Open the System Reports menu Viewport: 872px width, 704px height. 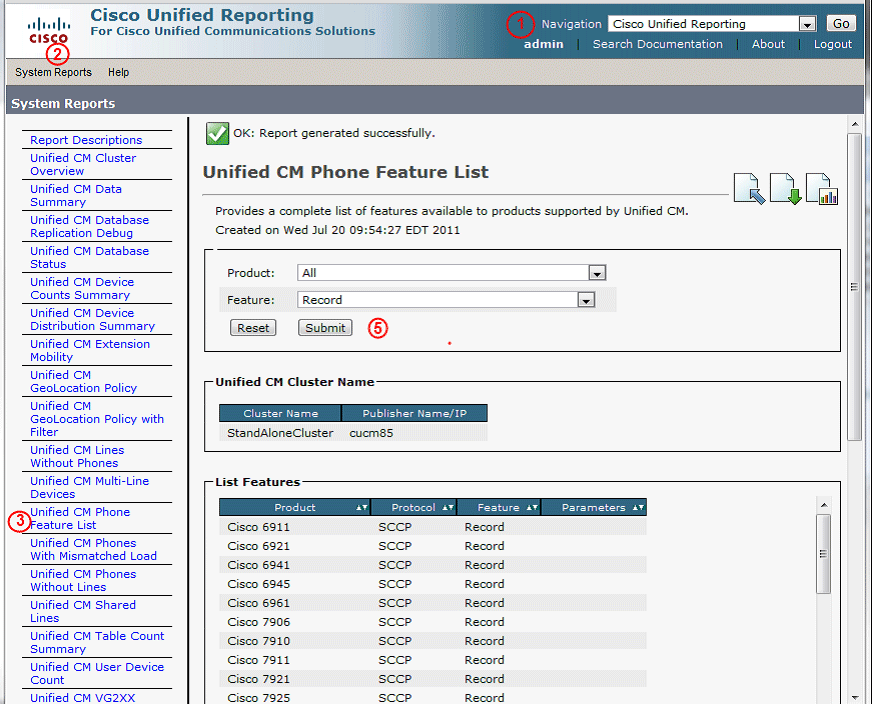(x=53, y=72)
